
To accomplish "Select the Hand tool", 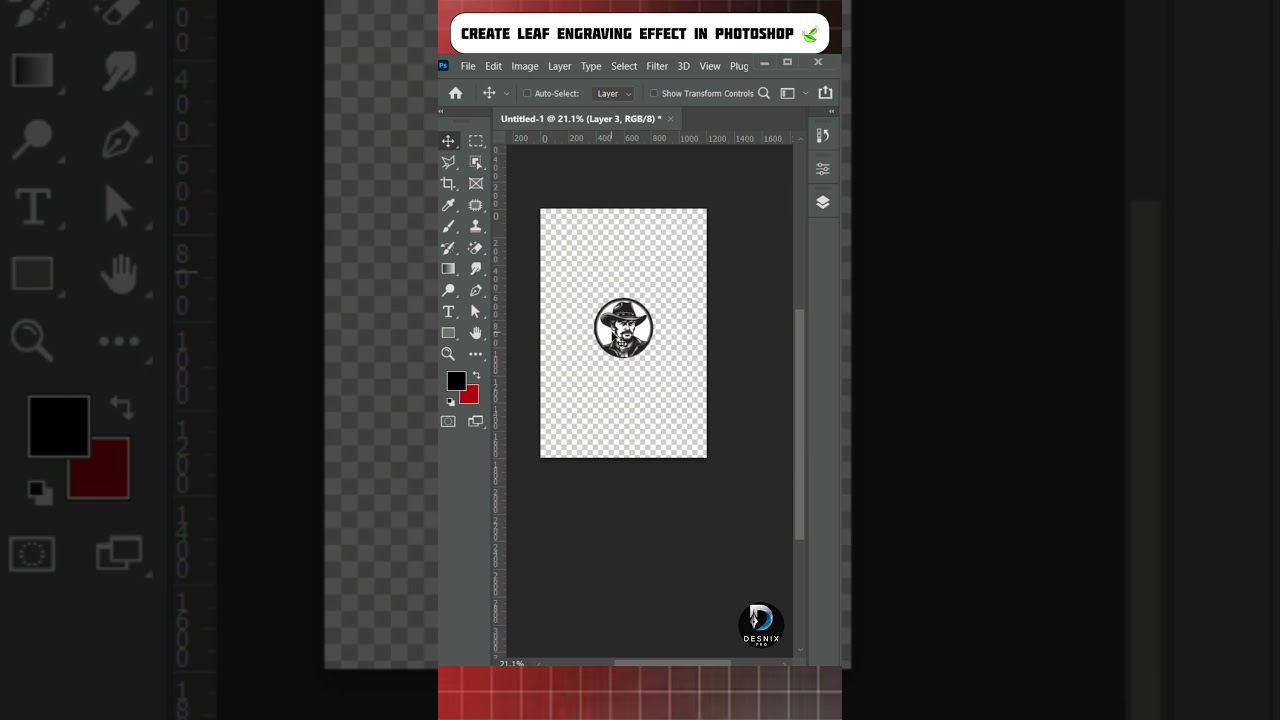I will pos(476,333).
